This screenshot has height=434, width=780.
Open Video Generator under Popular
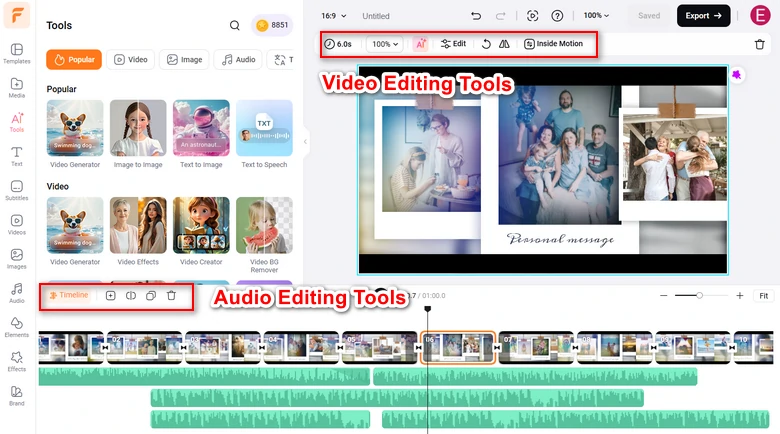(75, 134)
